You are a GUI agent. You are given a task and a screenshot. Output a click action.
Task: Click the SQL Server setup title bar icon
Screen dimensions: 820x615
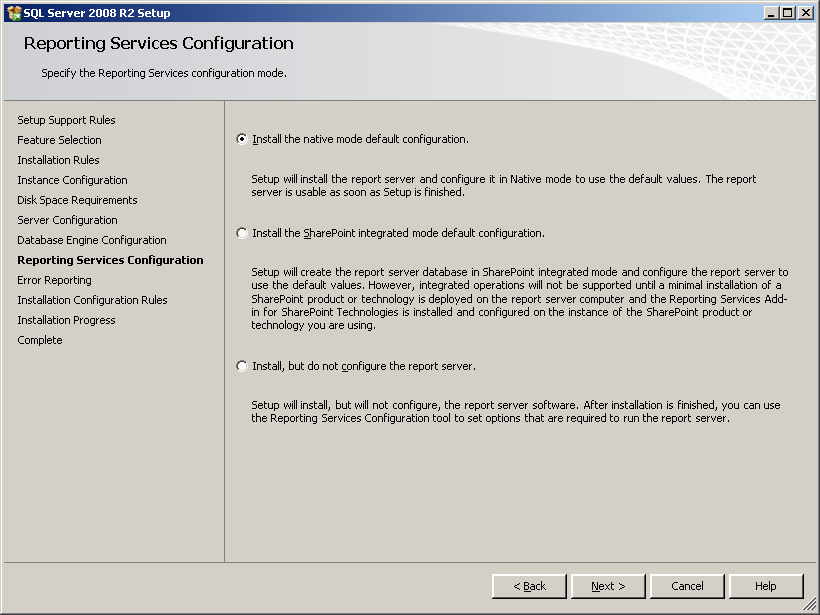pos(14,13)
